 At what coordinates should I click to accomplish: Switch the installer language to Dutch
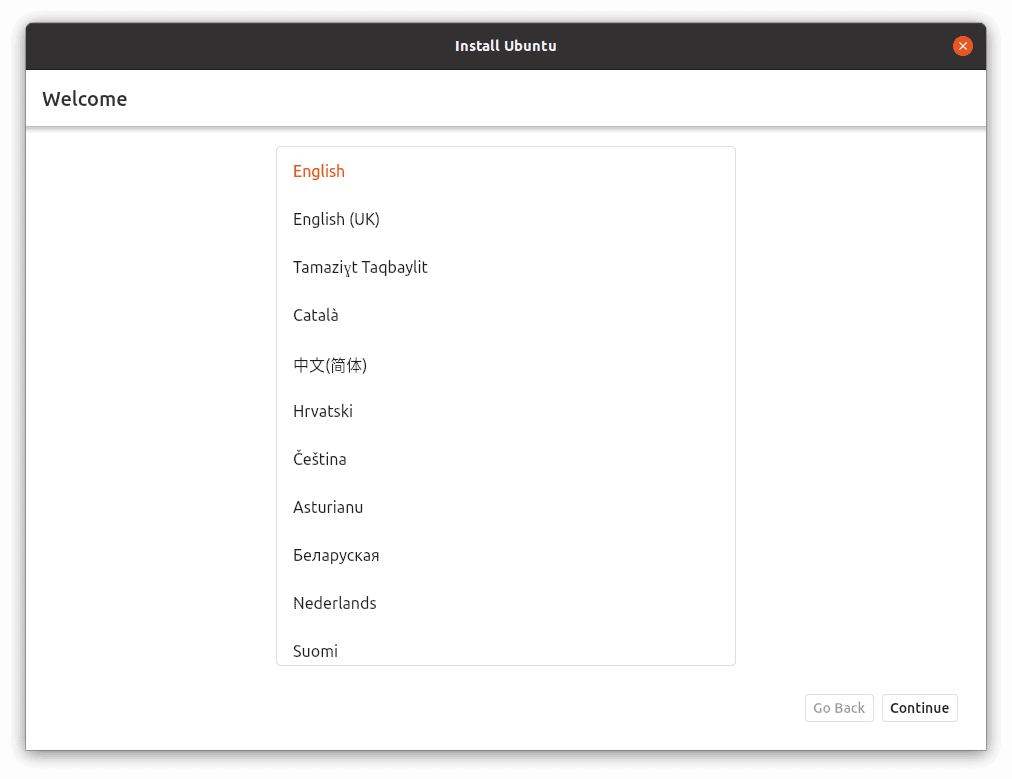tap(335, 603)
